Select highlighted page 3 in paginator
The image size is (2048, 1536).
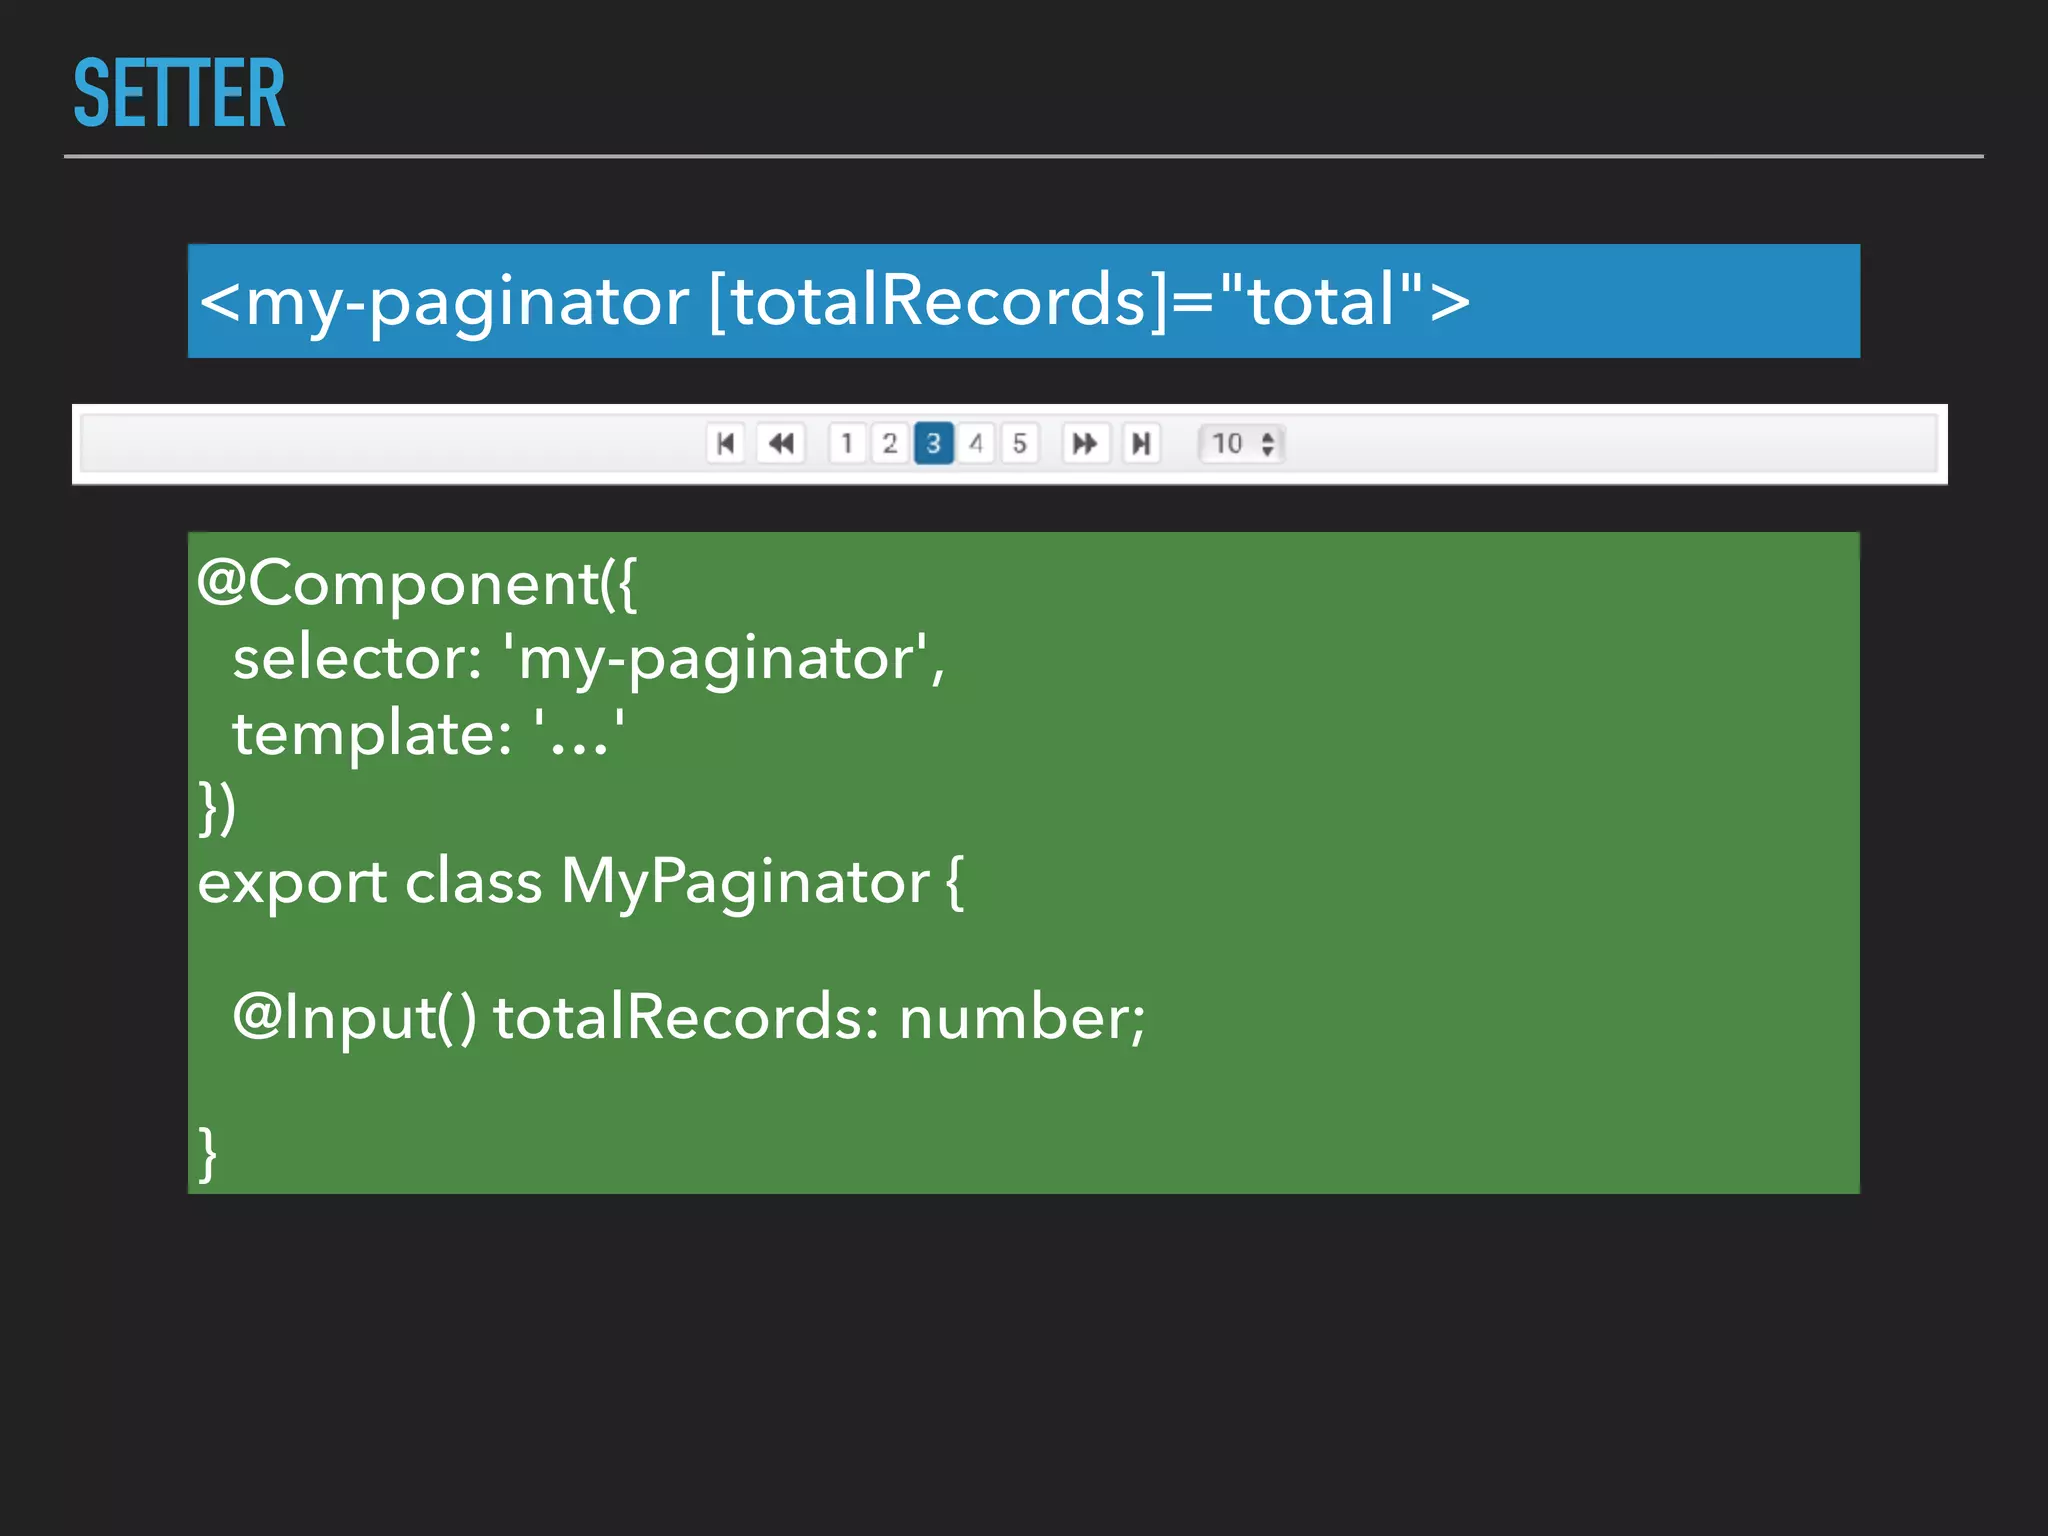[x=933, y=443]
